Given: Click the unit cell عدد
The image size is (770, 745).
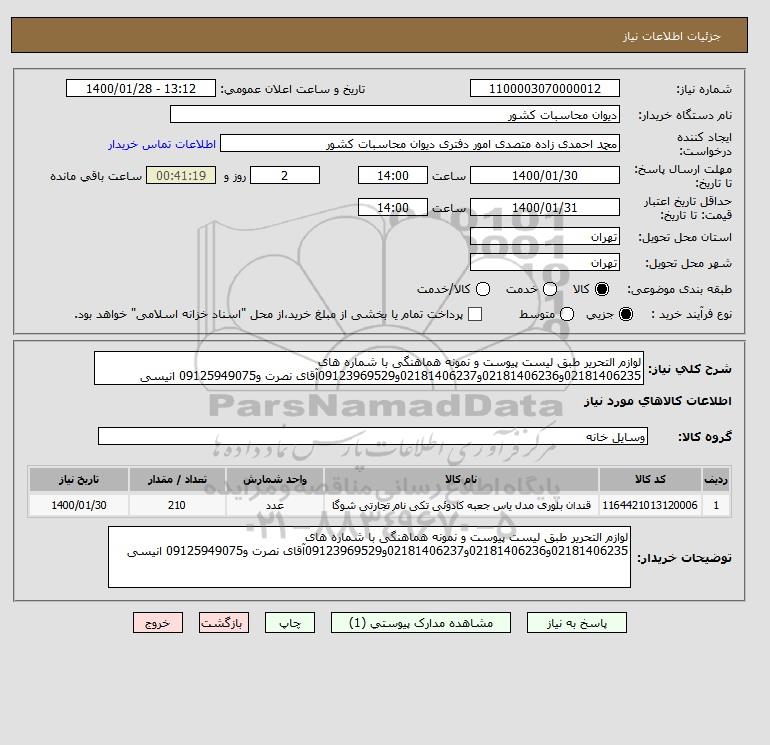Looking at the screenshot, I should (275, 505).
